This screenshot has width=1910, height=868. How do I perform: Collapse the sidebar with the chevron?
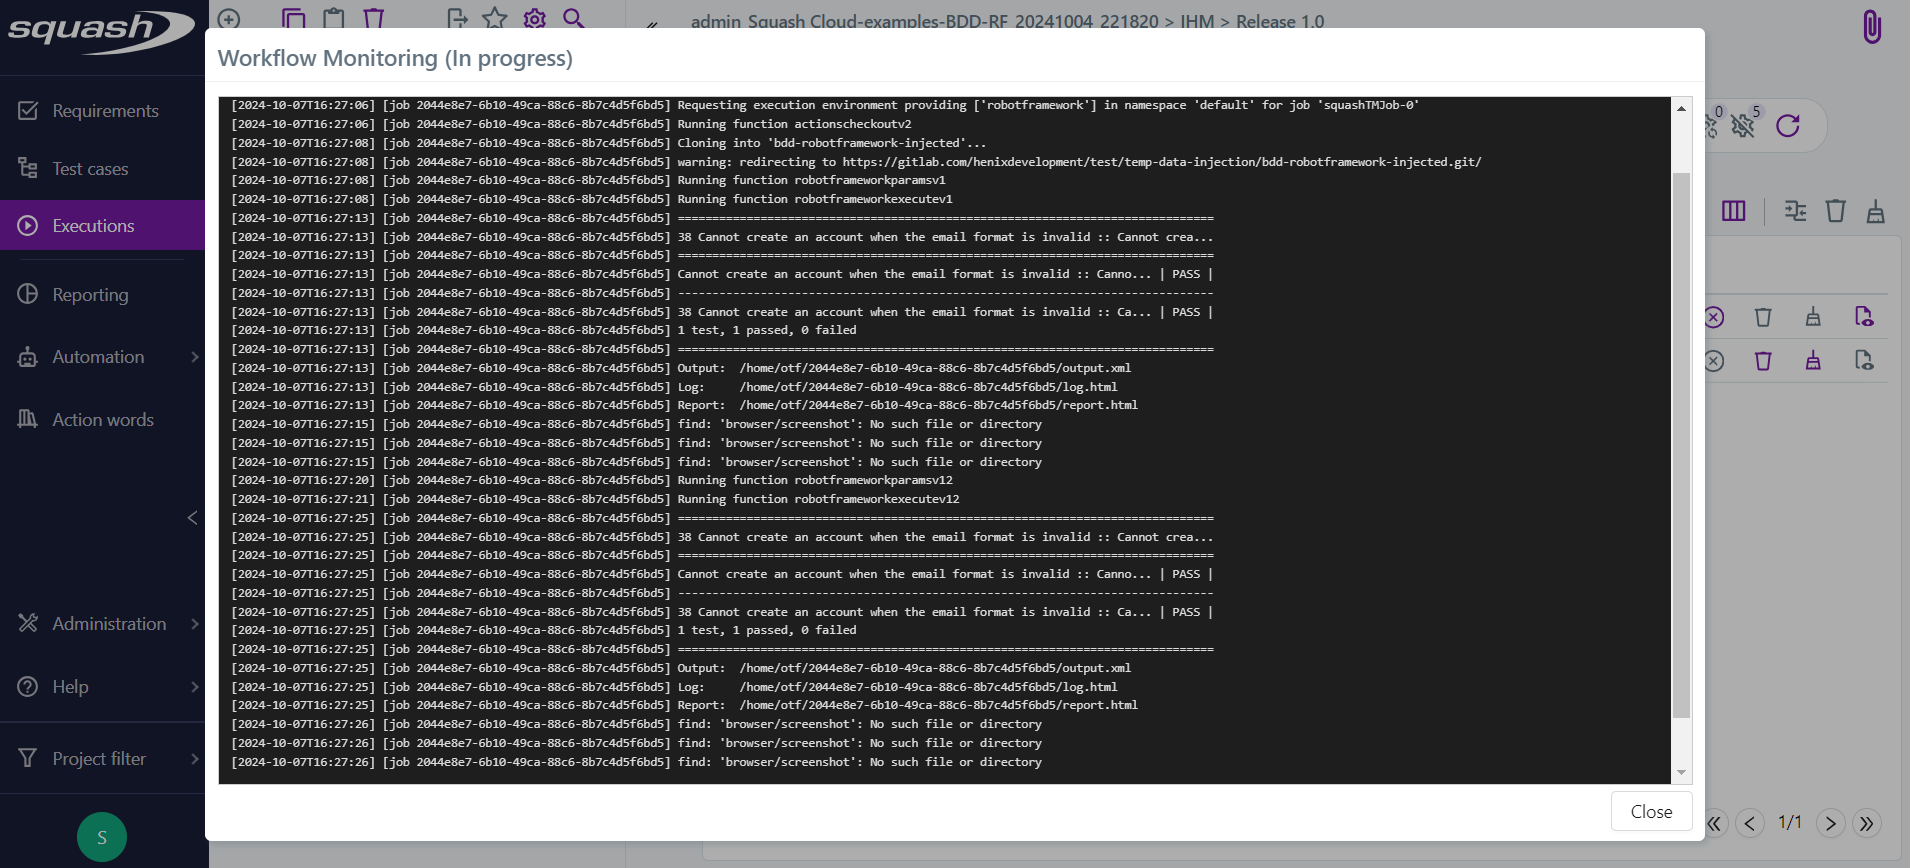point(192,517)
